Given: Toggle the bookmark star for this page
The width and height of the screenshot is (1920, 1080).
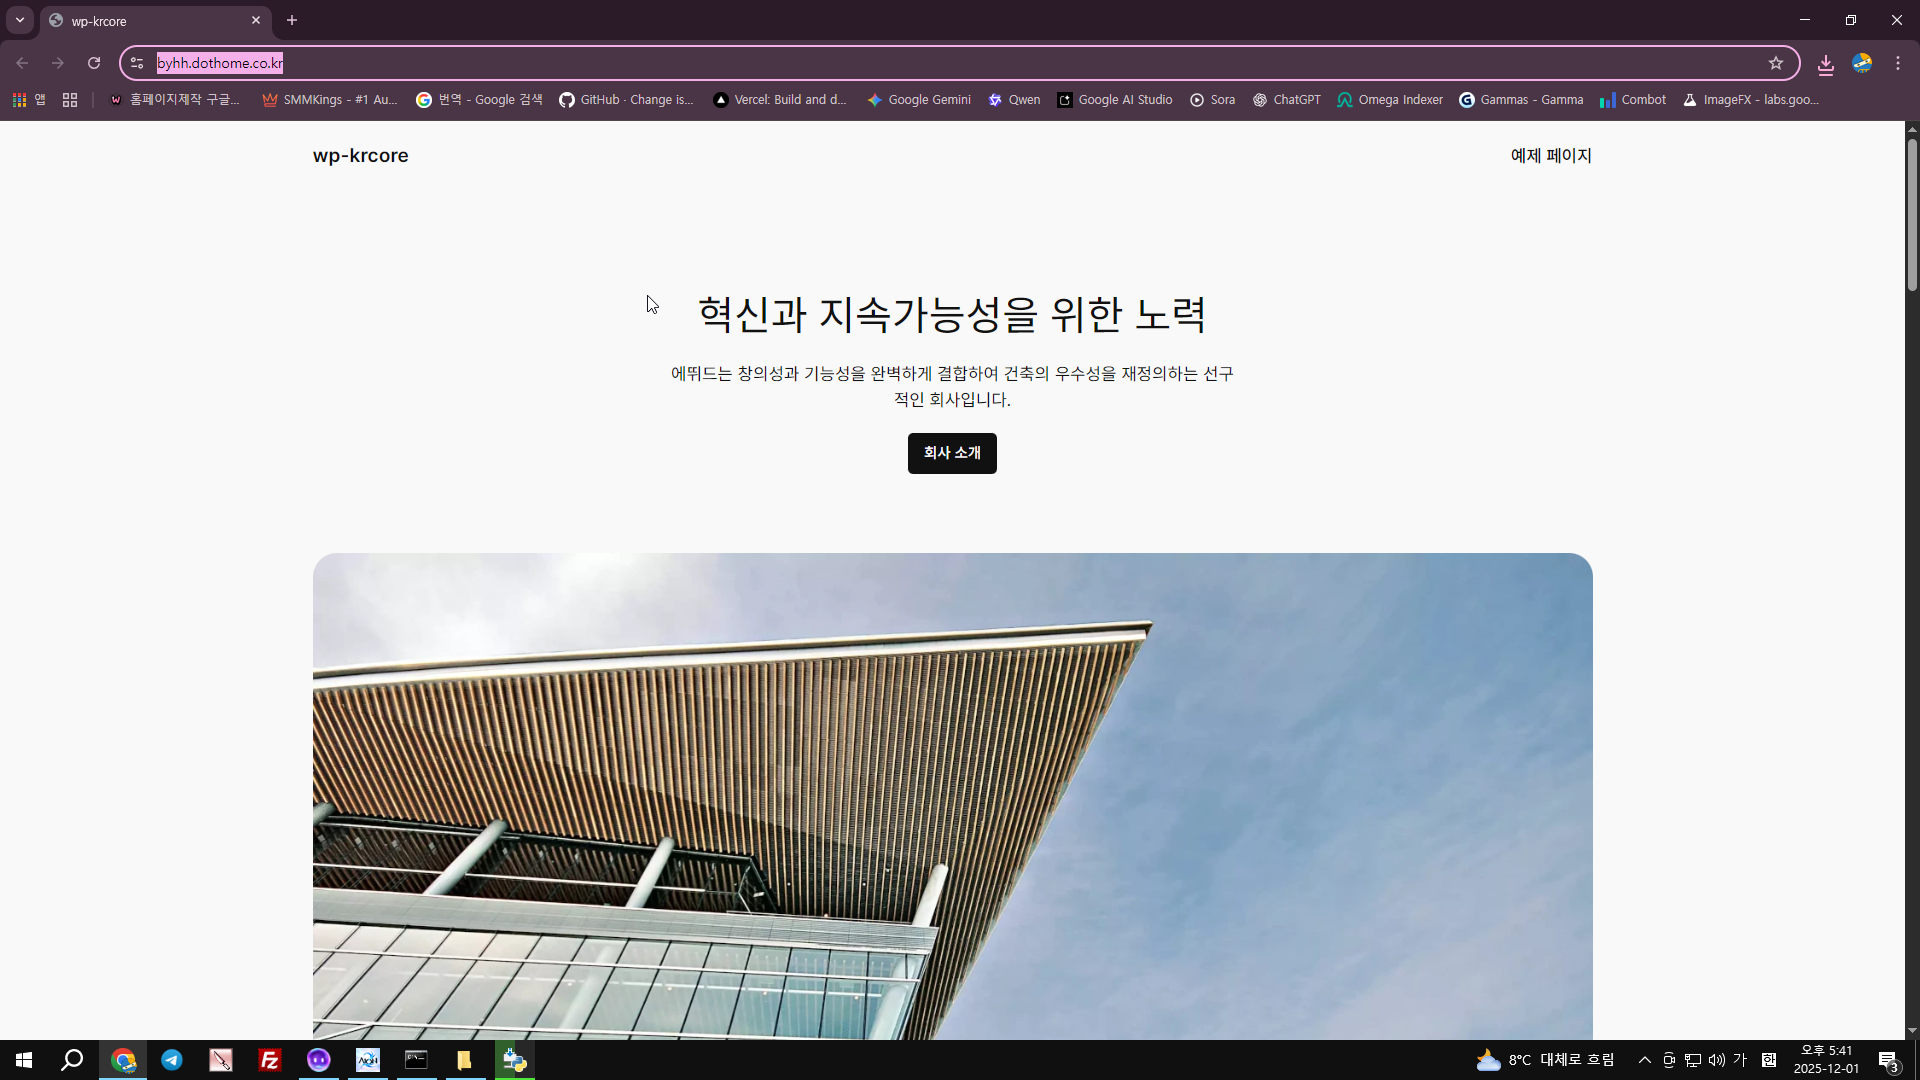Looking at the screenshot, I should pos(1777,63).
